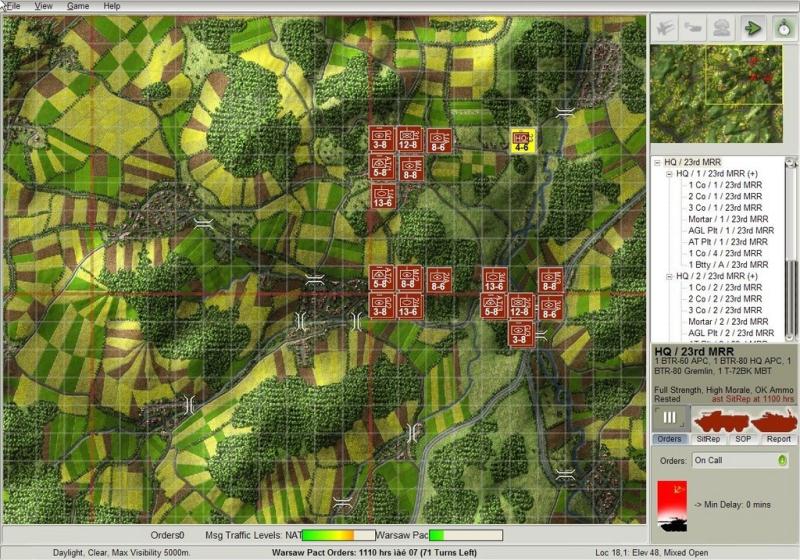Click the airstrike aircraft toolbar icon
The height and width of the screenshot is (560, 800).
click(x=667, y=28)
